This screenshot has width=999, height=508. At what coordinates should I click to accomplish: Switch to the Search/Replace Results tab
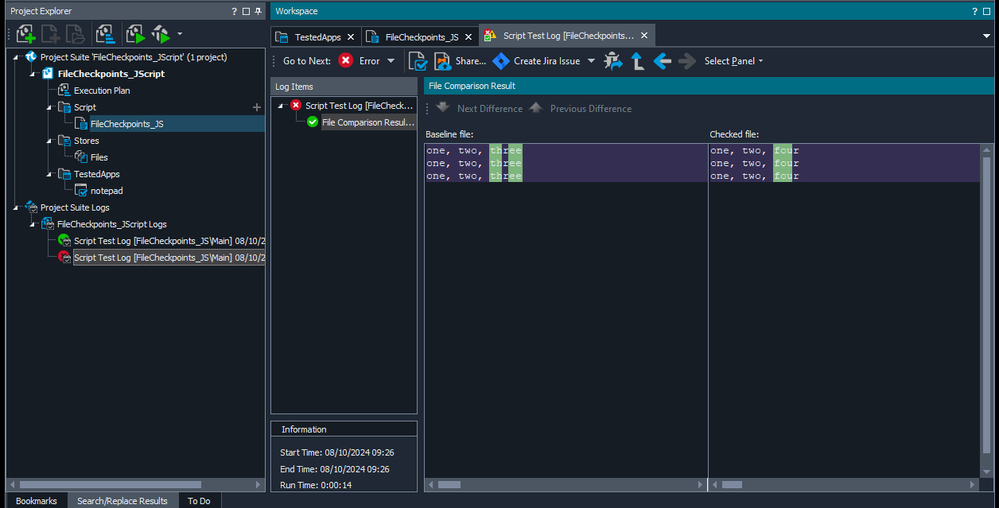[124, 500]
